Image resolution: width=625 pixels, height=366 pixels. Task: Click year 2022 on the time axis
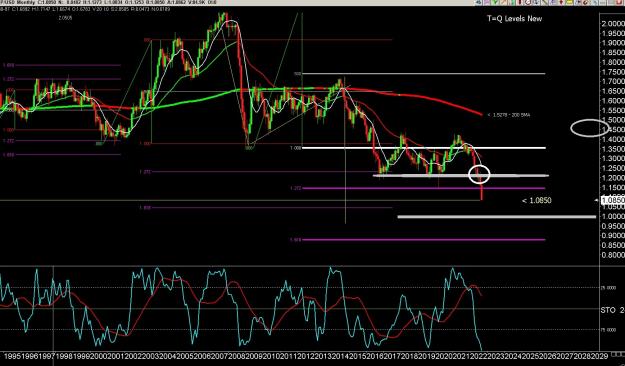pyautogui.click(x=480, y=356)
